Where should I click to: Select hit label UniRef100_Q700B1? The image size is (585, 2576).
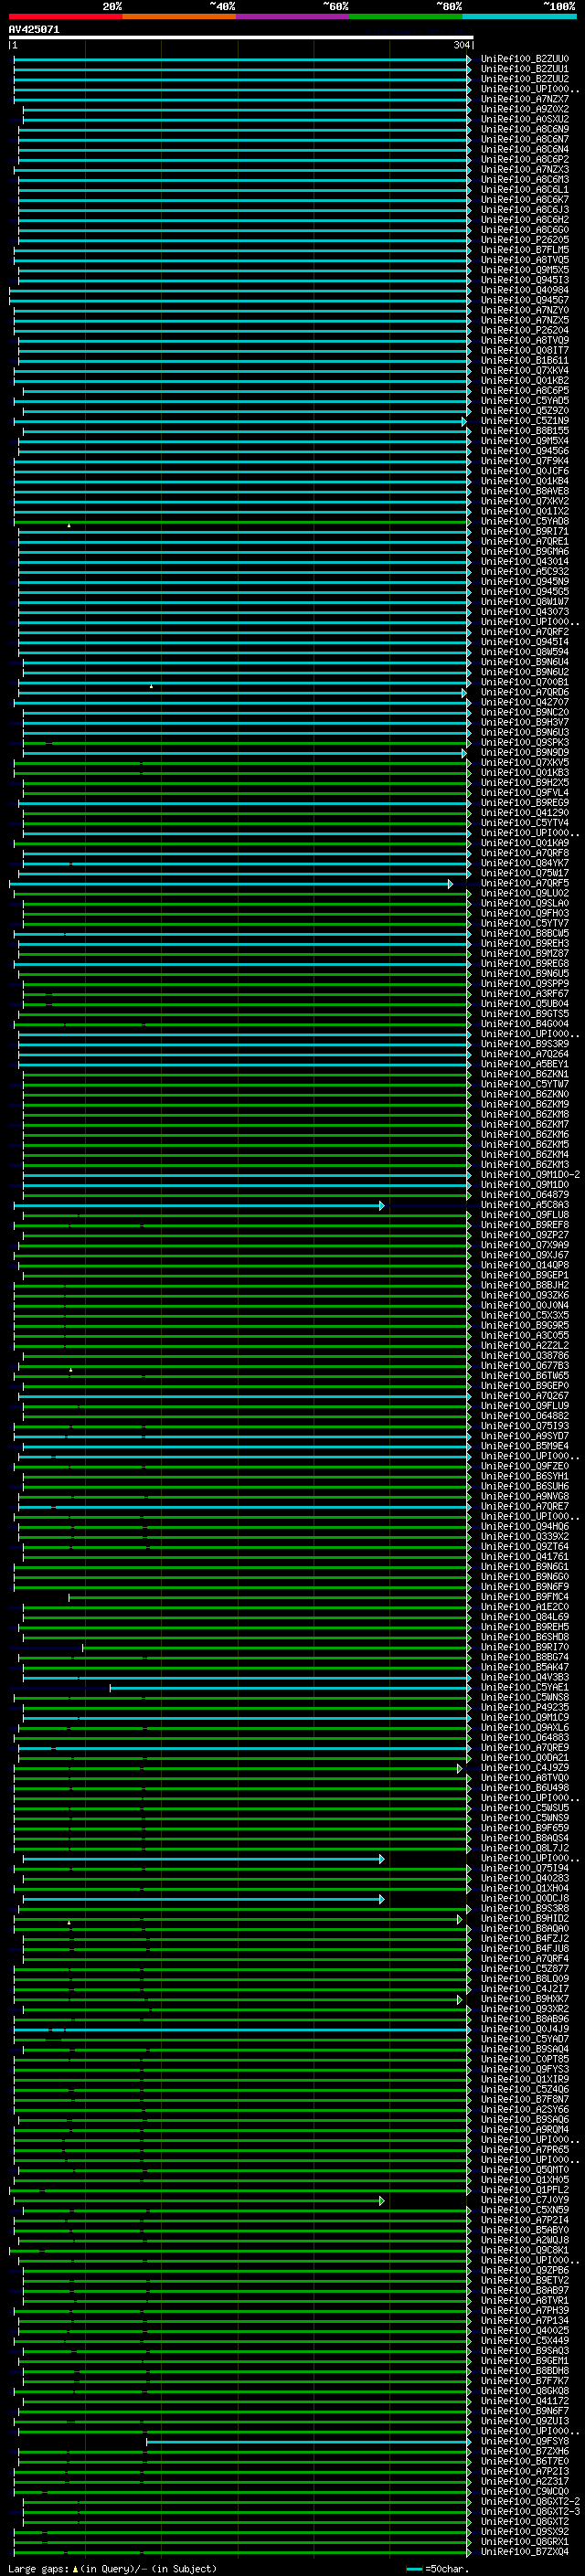tap(525, 682)
